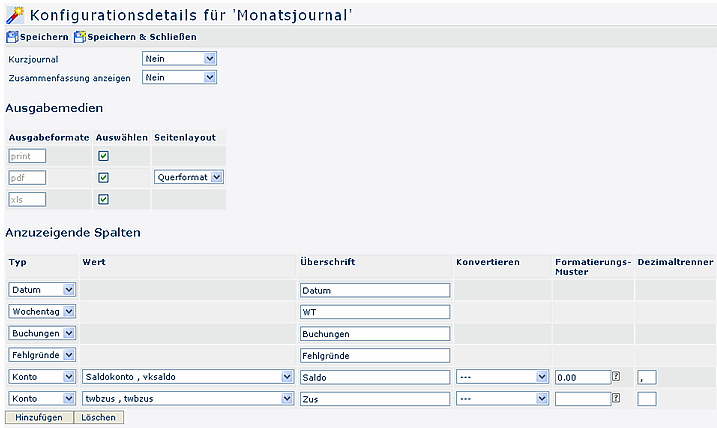Open Konto type dropdown in Zus row
The image size is (717, 428).
click(x=42, y=398)
